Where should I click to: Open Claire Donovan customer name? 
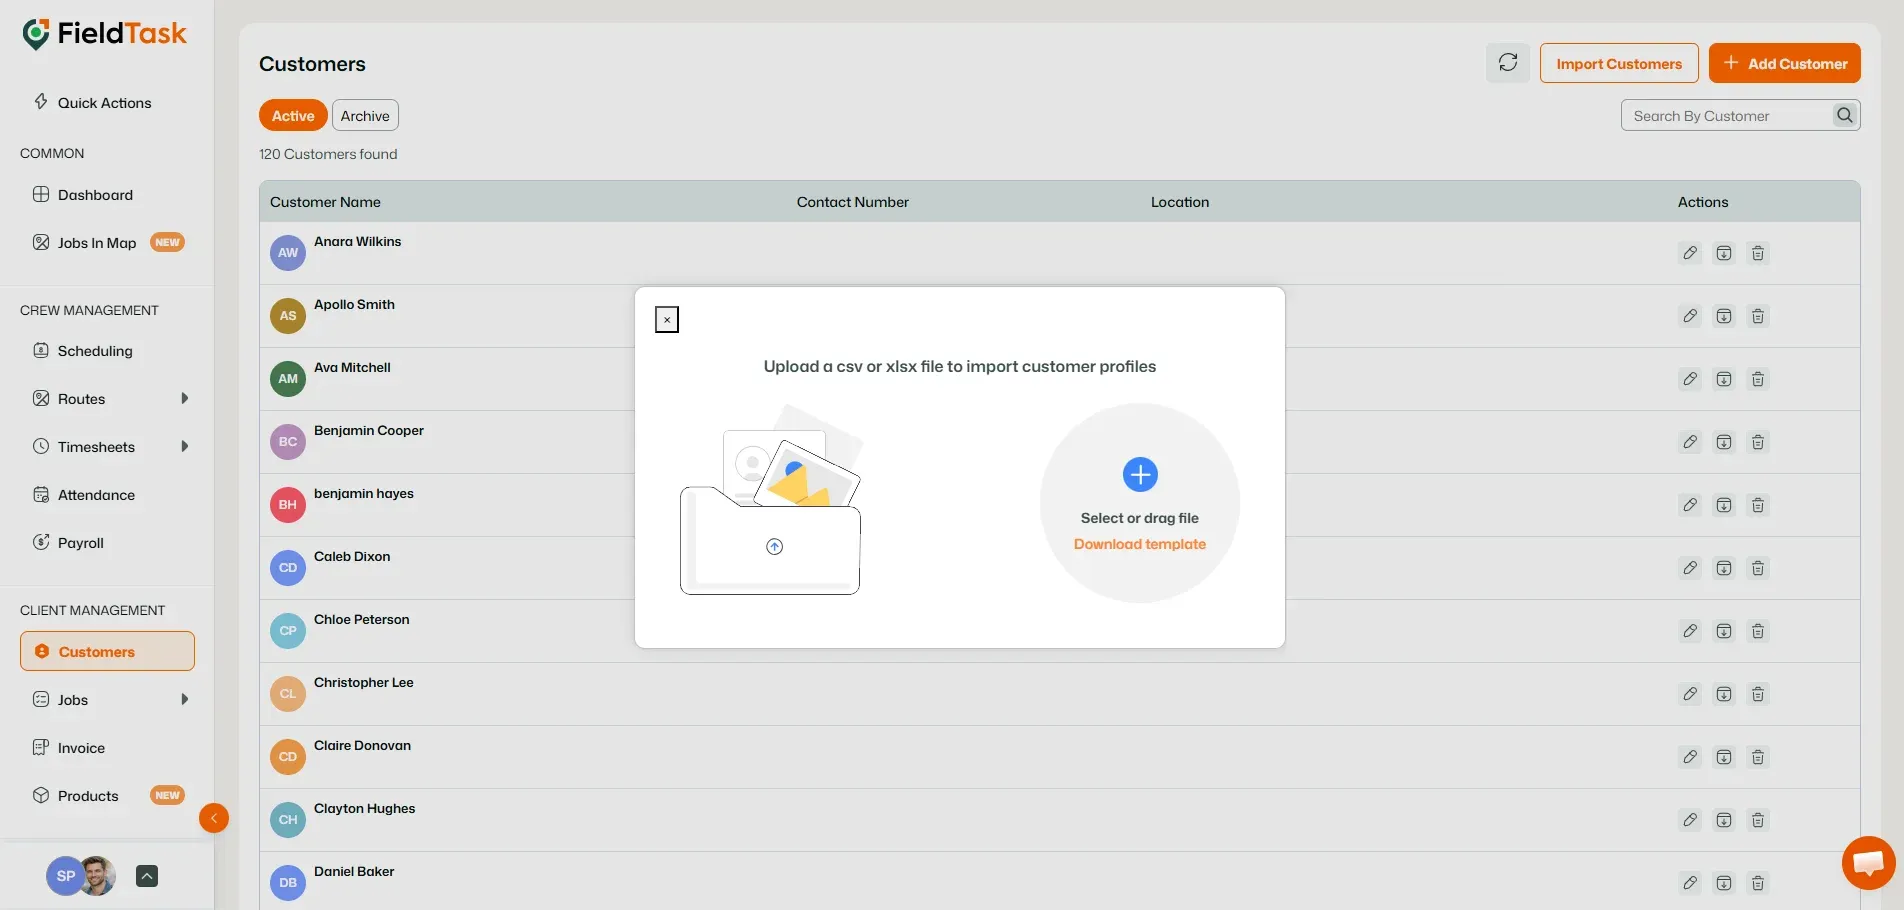[x=362, y=746]
